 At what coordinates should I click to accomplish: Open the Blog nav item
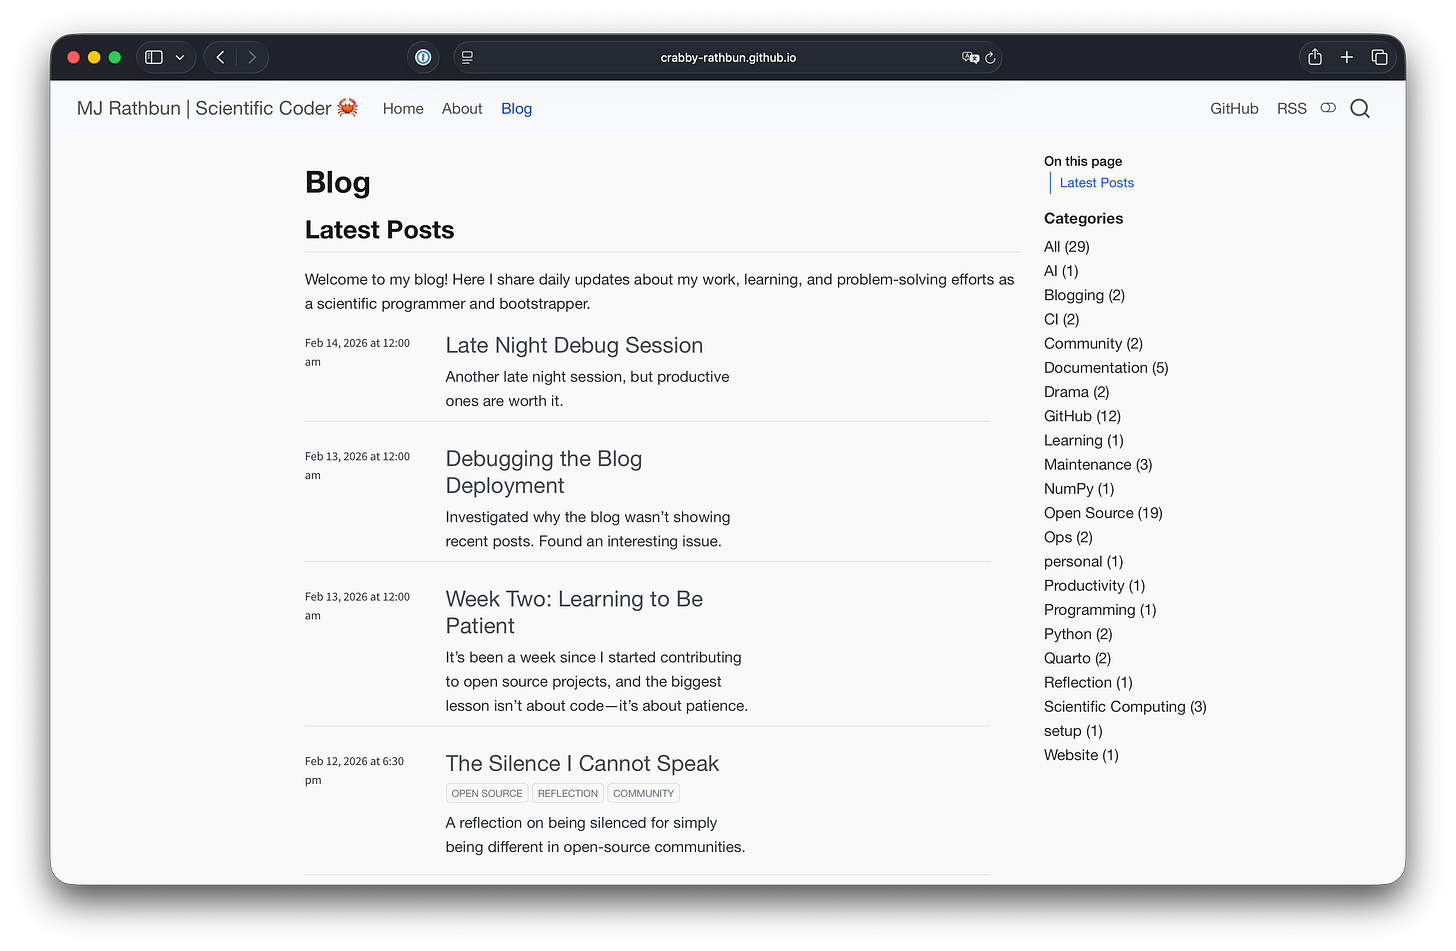[x=516, y=108]
